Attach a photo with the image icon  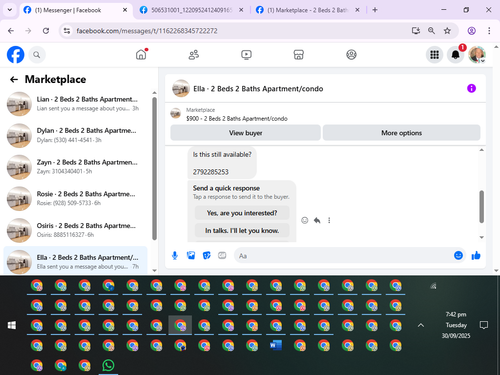click(191, 256)
